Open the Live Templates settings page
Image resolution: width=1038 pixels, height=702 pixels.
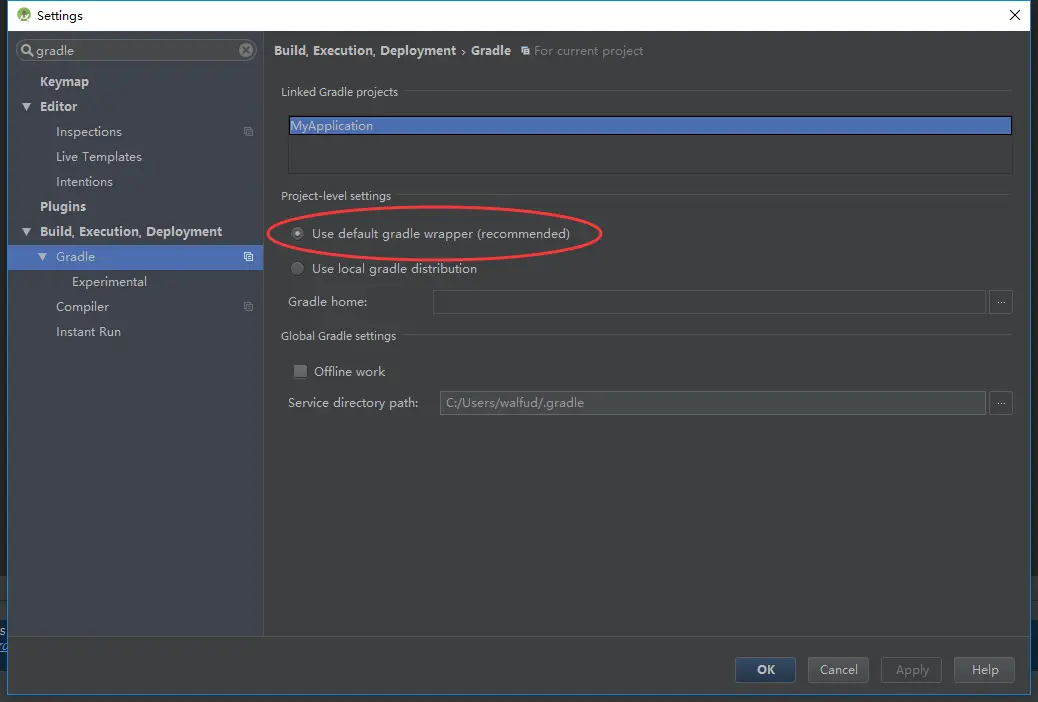pos(99,157)
